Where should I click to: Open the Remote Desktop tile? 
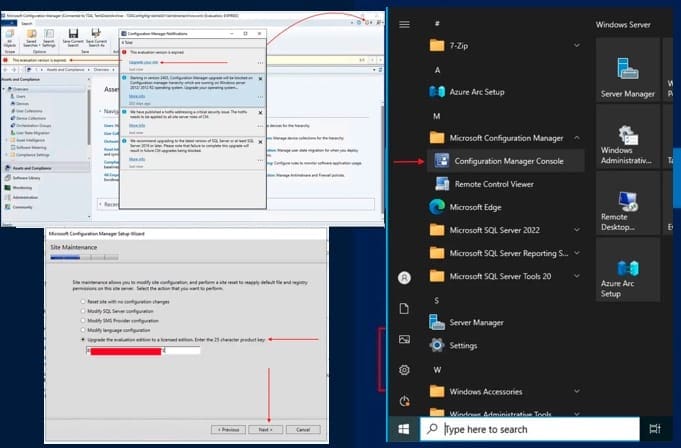tap(628, 203)
